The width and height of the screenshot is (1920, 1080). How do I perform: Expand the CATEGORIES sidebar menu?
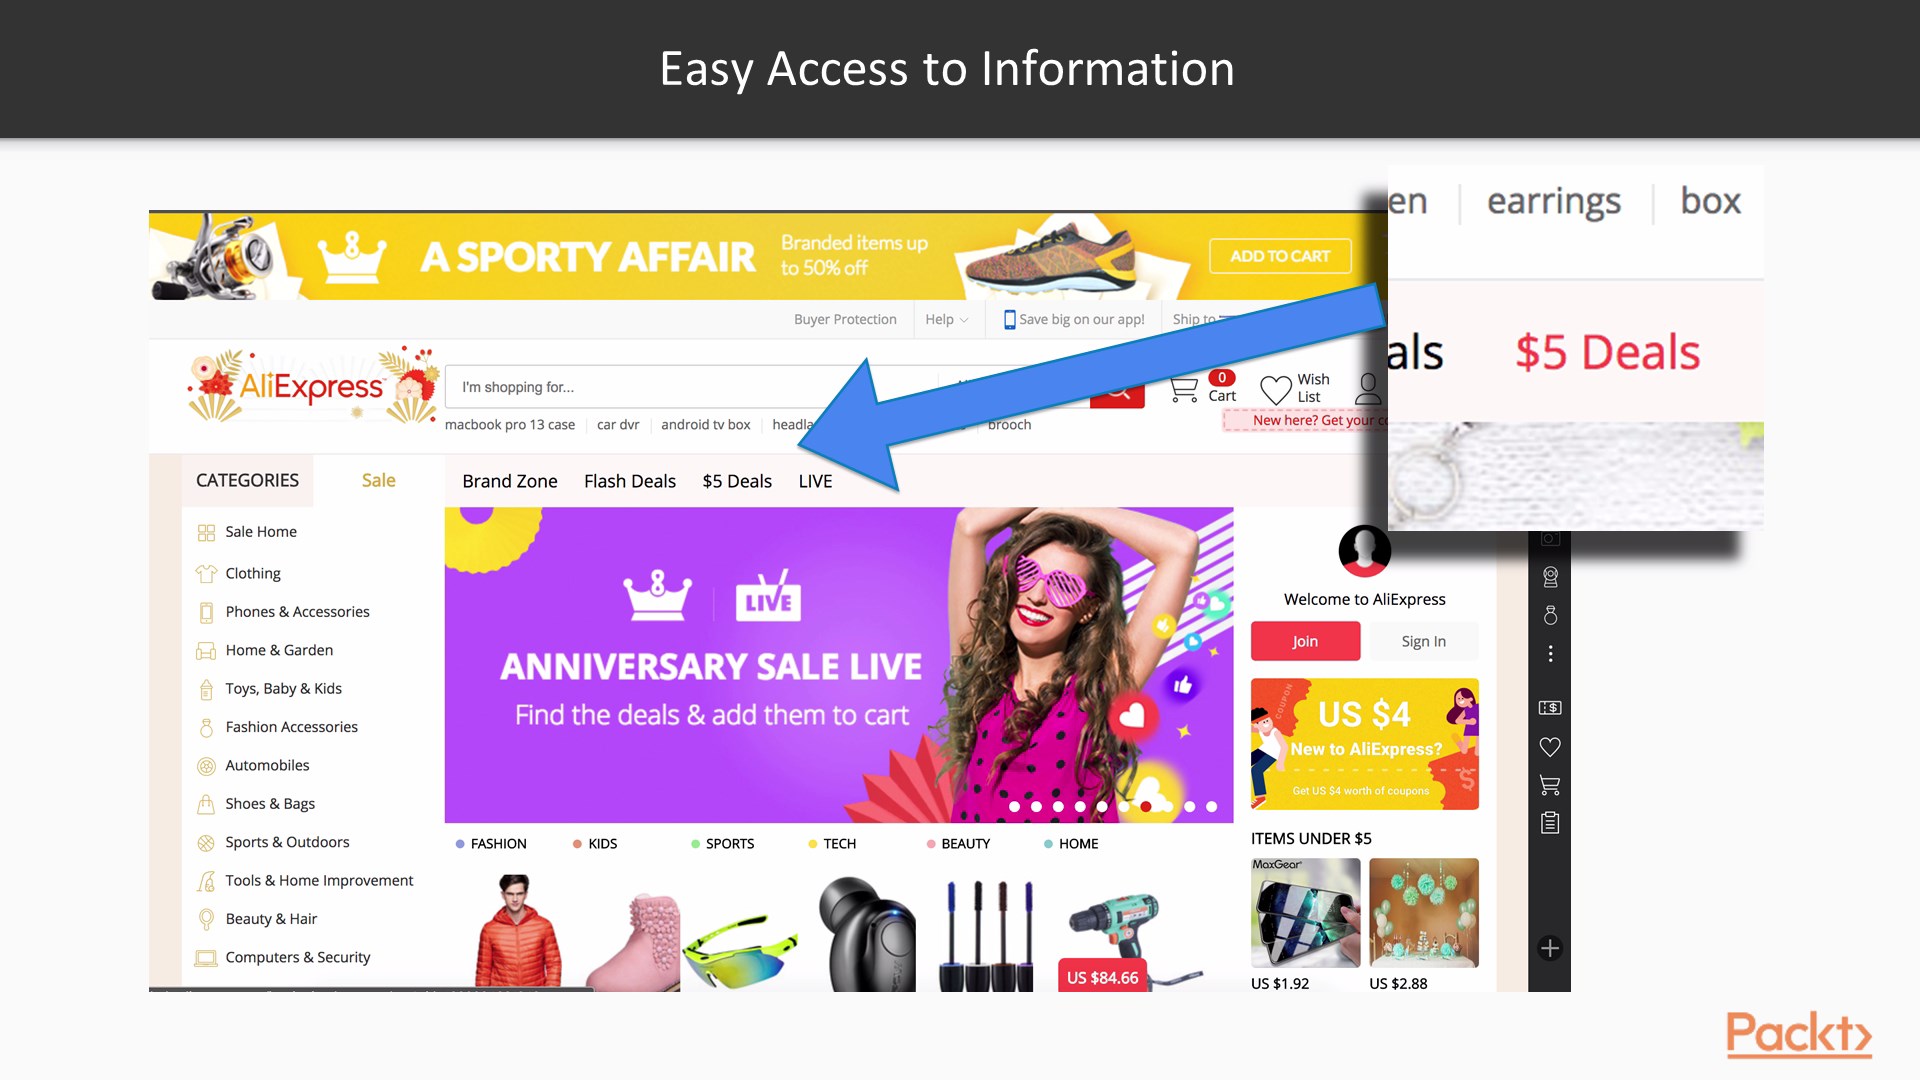[248, 479]
